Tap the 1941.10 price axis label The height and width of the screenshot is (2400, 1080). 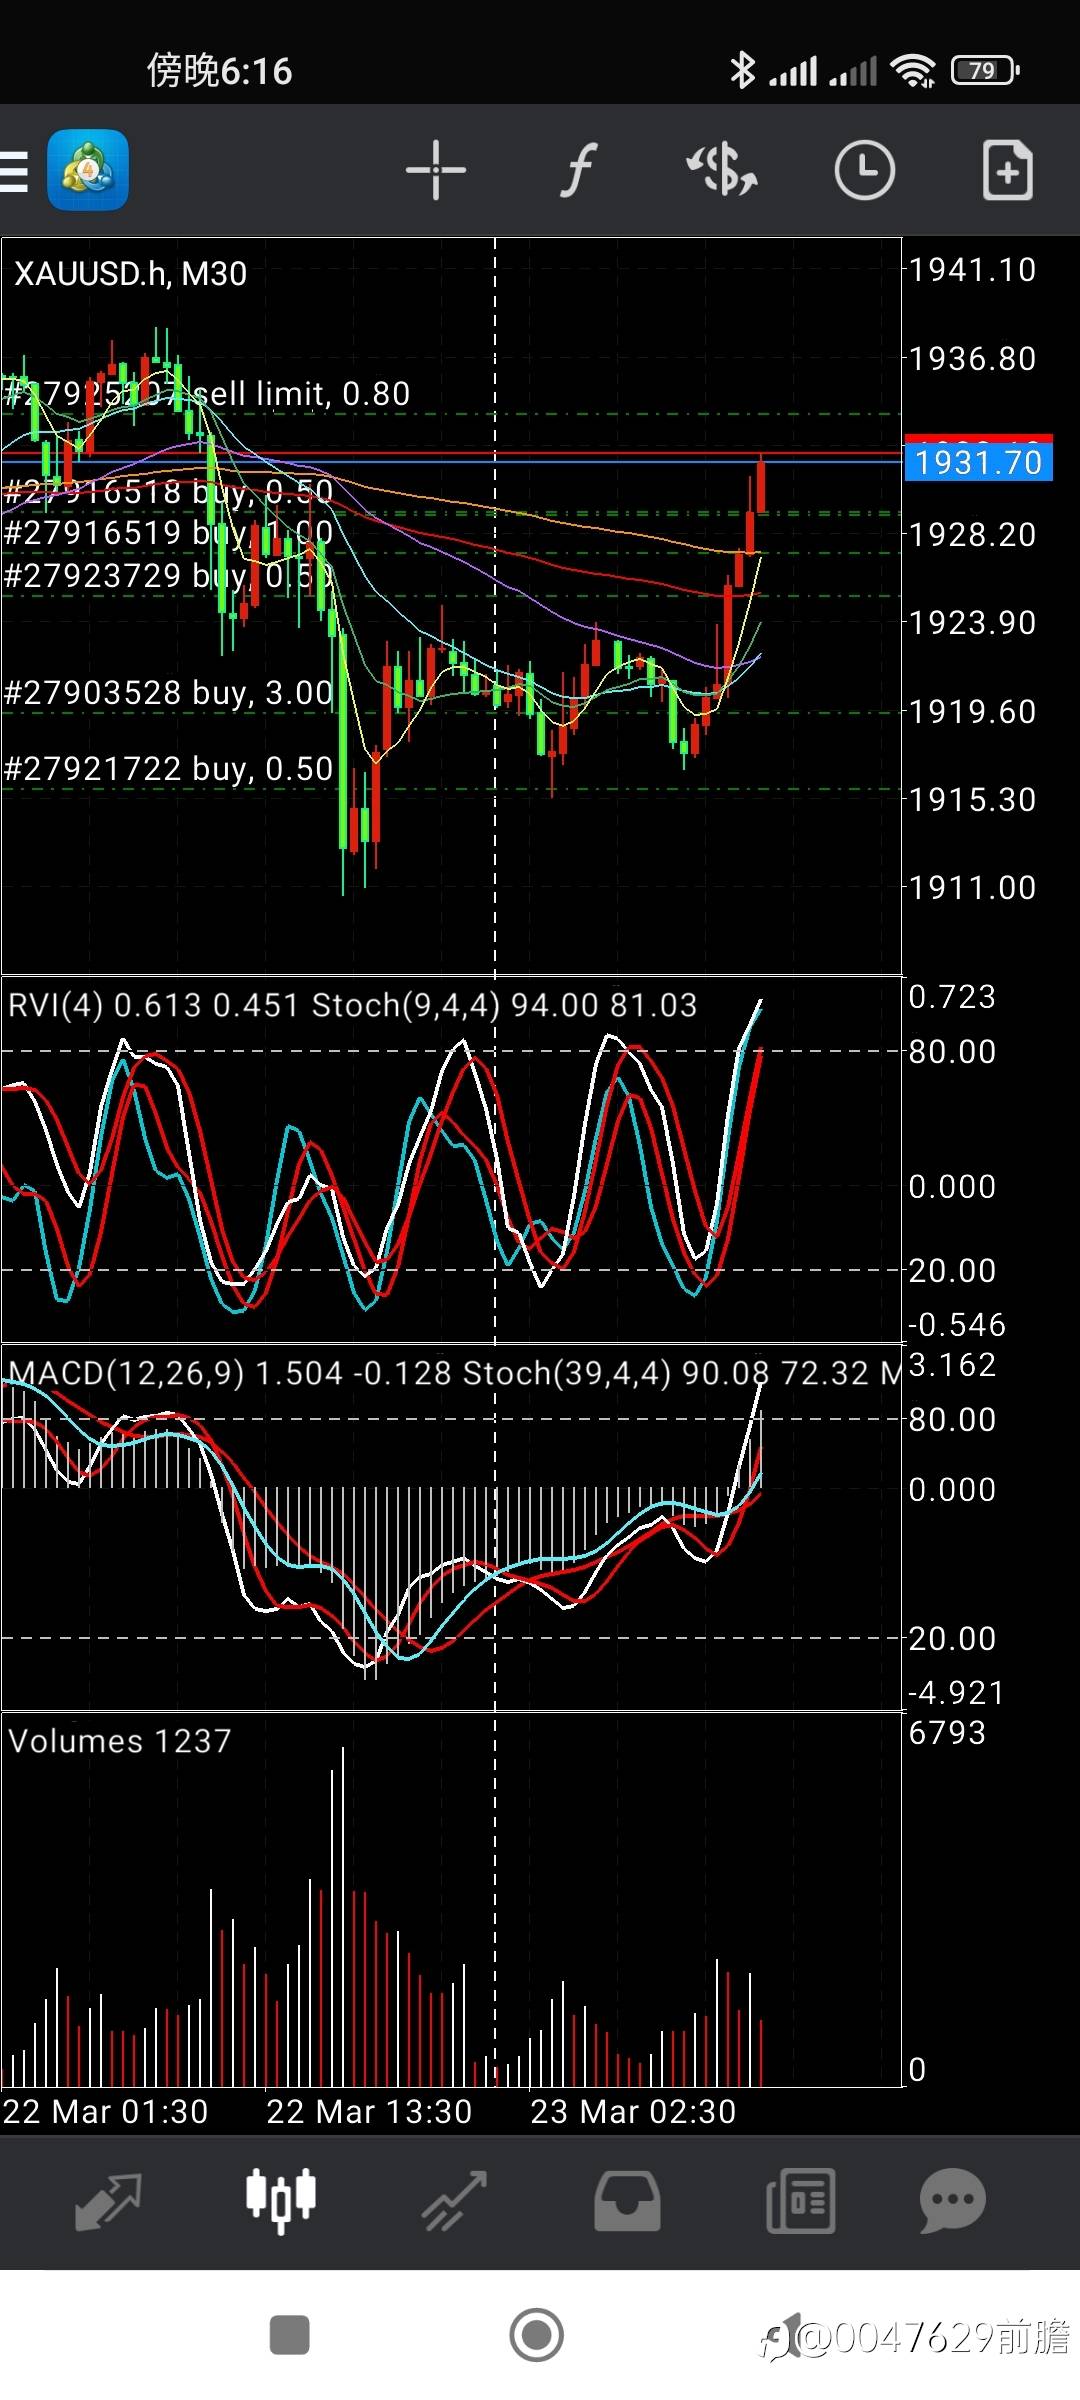pyautogui.click(x=972, y=270)
